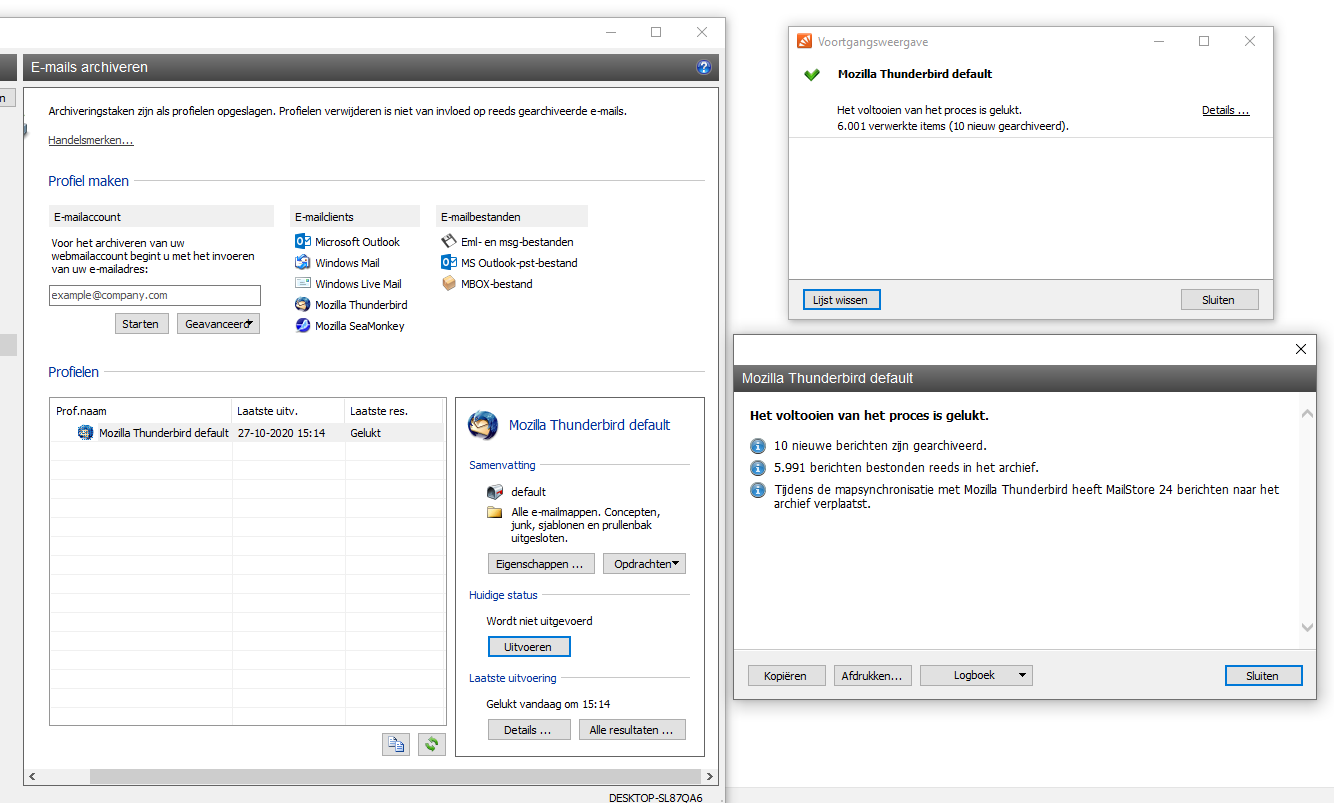Expand the Opdrachten dropdown
Screen dimensions: 1334x803
644,564
